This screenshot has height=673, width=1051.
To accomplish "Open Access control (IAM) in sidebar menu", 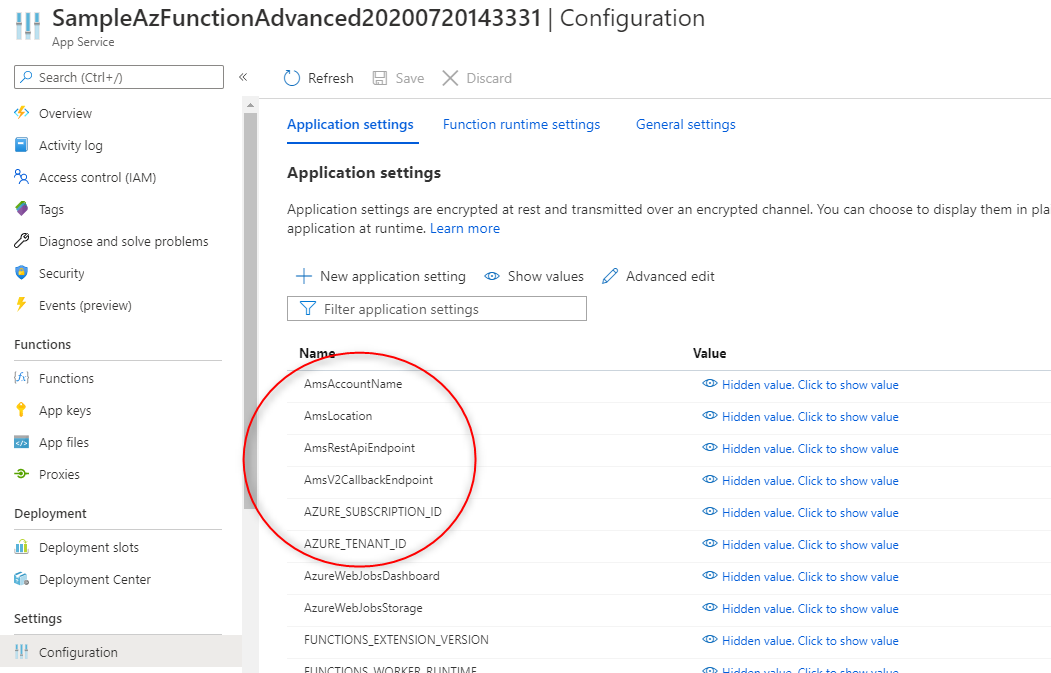I will coord(97,178).
